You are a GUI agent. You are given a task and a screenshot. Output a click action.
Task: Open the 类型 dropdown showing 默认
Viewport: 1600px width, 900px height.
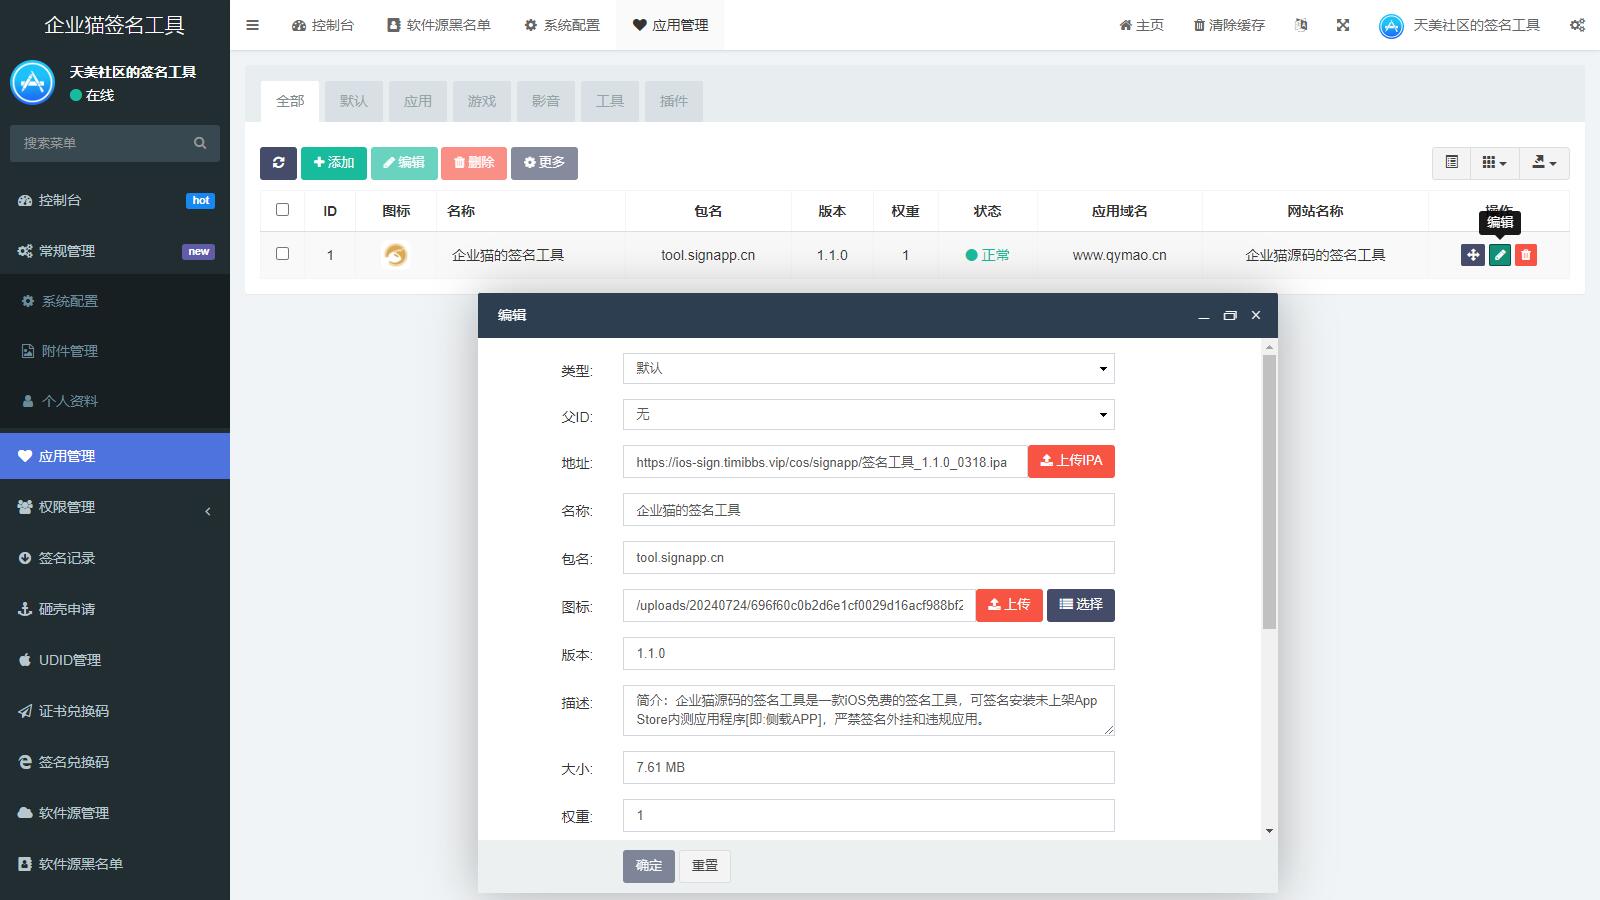tap(868, 368)
